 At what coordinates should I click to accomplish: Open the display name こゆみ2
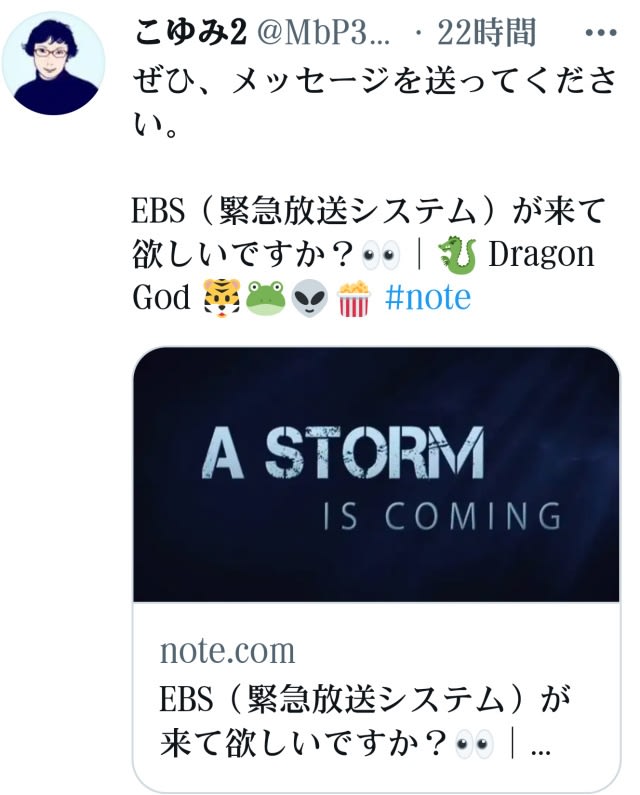(190, 33)
